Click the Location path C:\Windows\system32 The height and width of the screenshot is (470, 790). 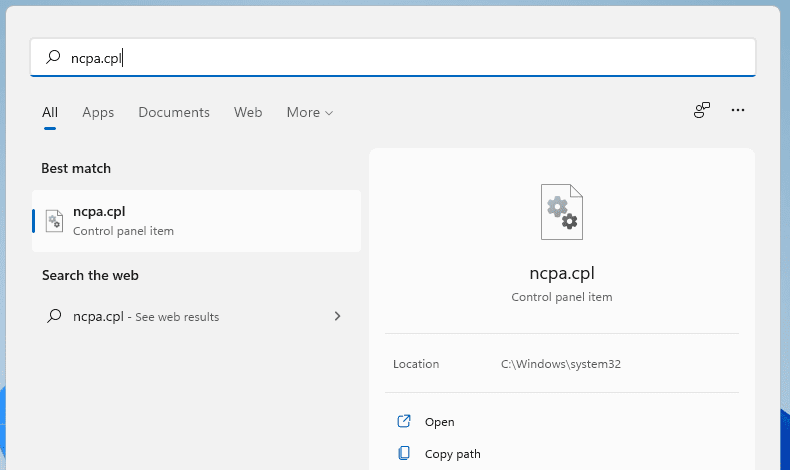pos(561,364)
